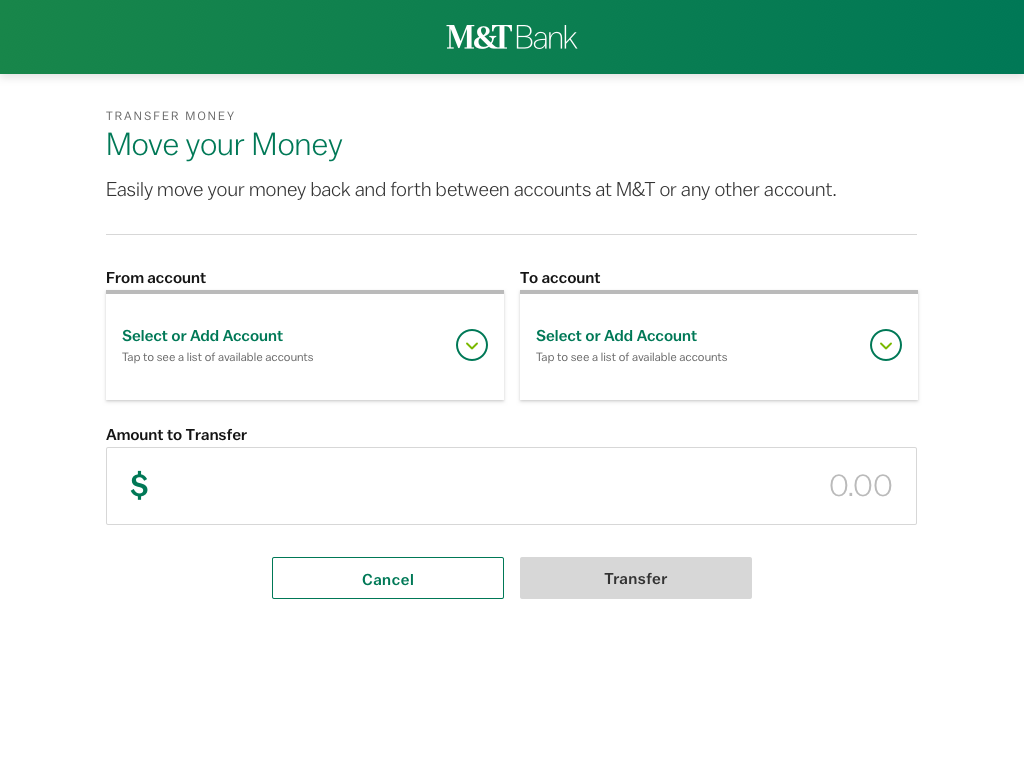
Task: Tap the From account 'available accounts' hint text
Action: (217, 357)
